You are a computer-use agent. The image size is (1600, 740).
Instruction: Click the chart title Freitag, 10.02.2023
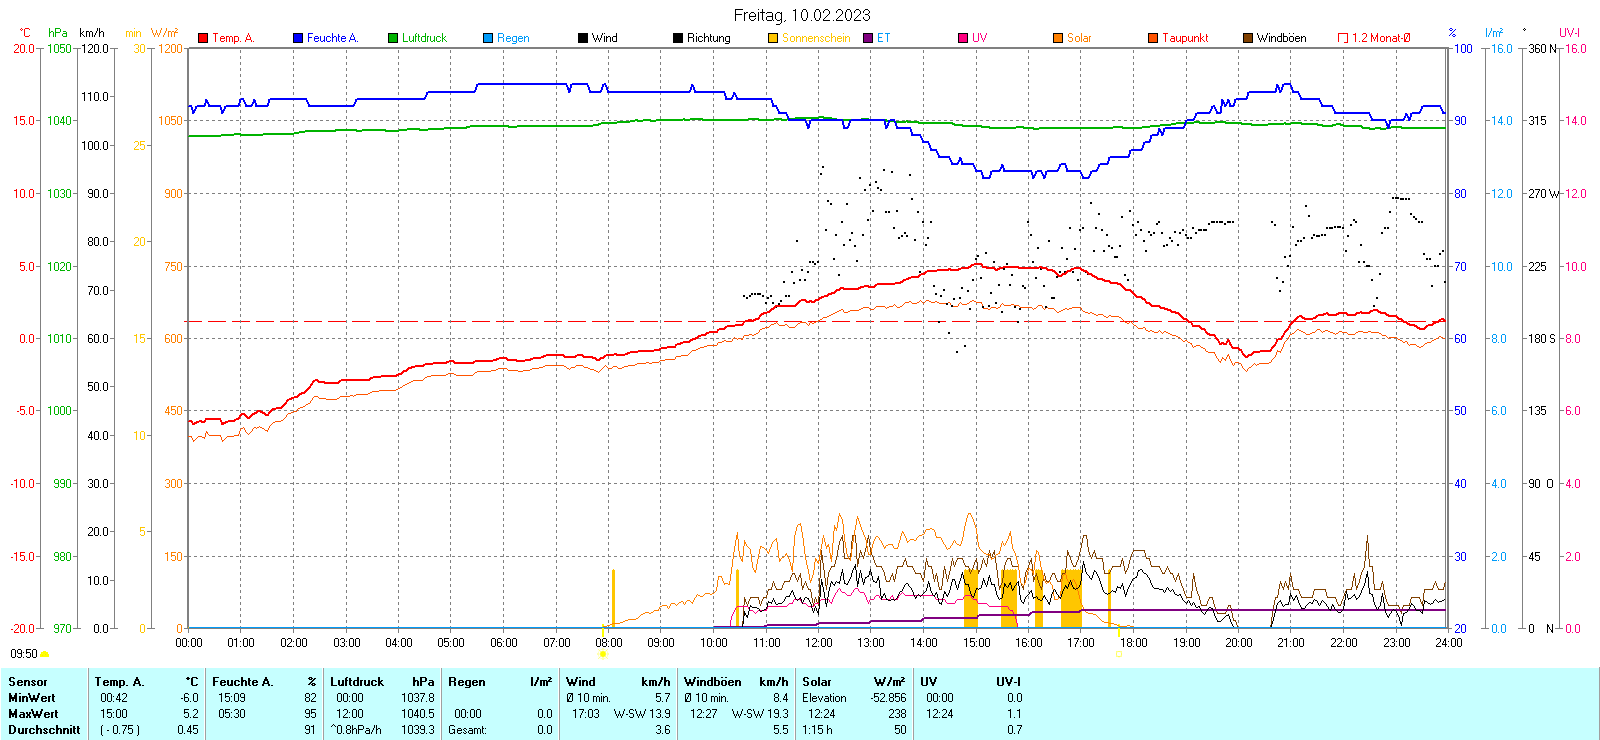pyautogui.click(x=801, y=15)
